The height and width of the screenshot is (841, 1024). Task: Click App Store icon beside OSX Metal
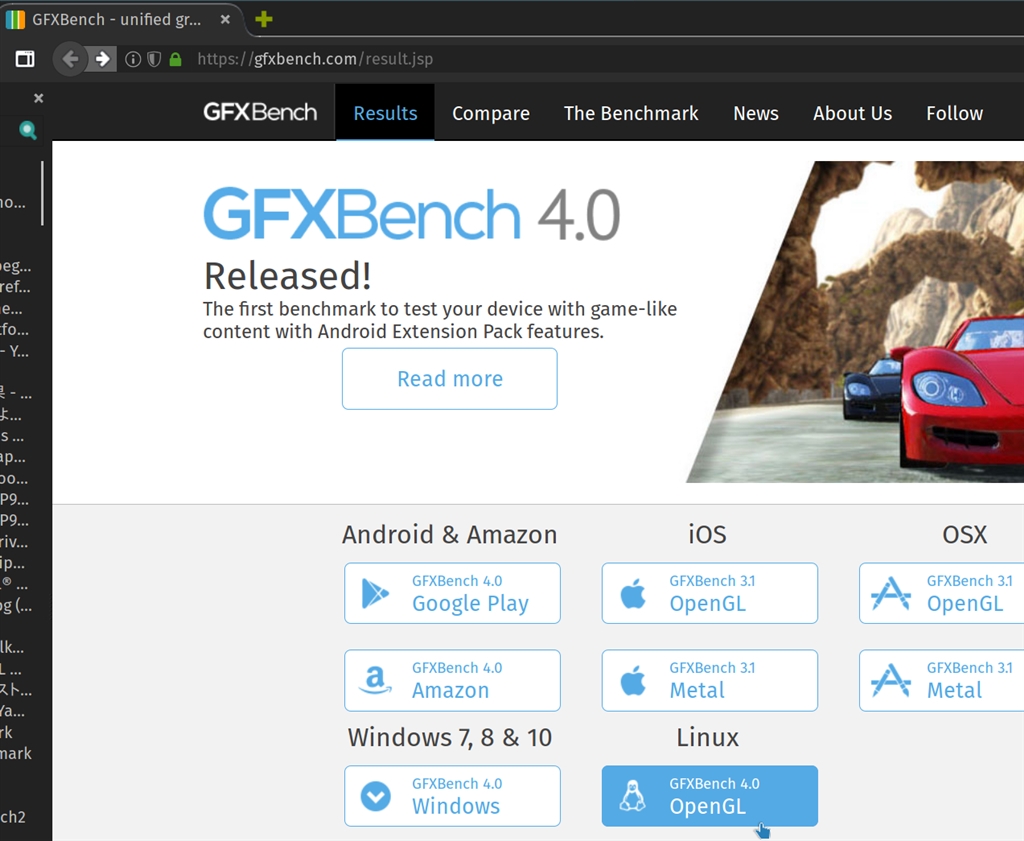pyautogui.click(x=891, y=680)
